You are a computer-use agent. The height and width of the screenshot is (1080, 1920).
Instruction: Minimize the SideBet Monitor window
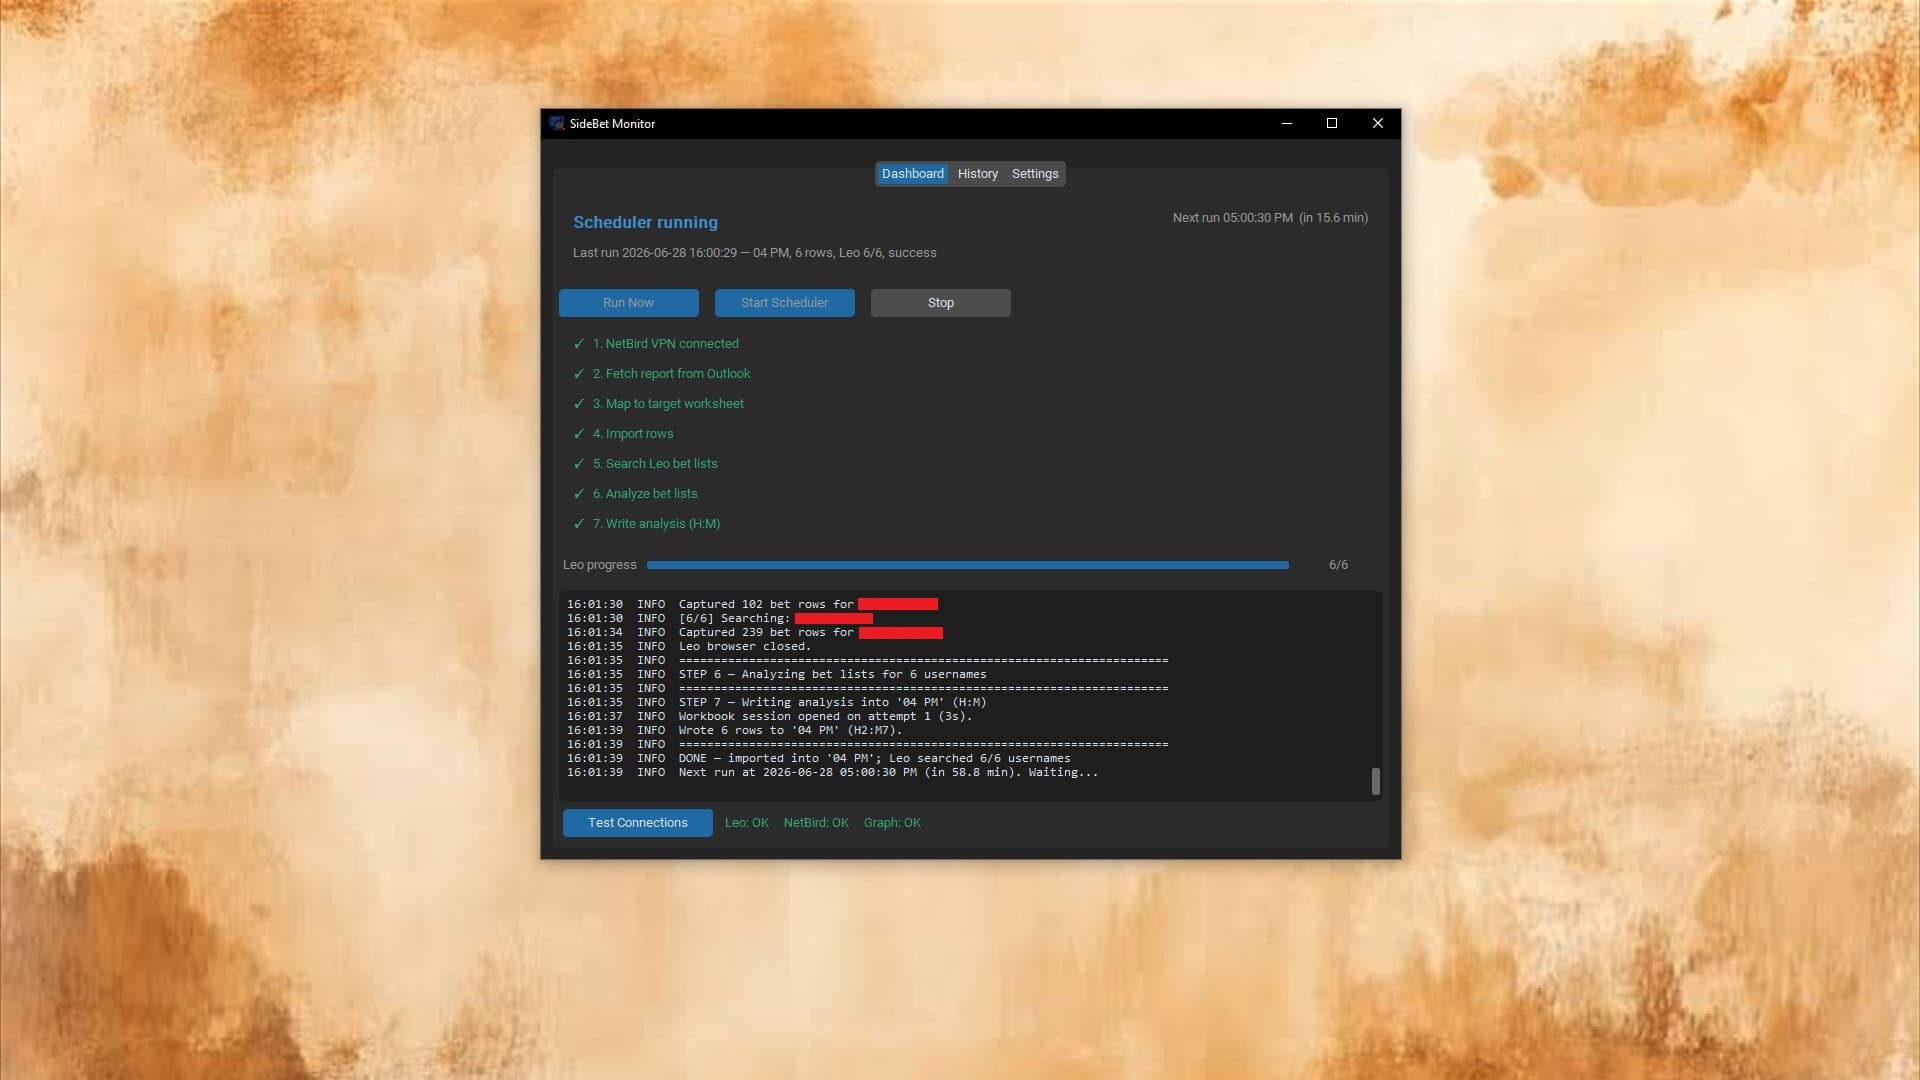click(1287, 123)
